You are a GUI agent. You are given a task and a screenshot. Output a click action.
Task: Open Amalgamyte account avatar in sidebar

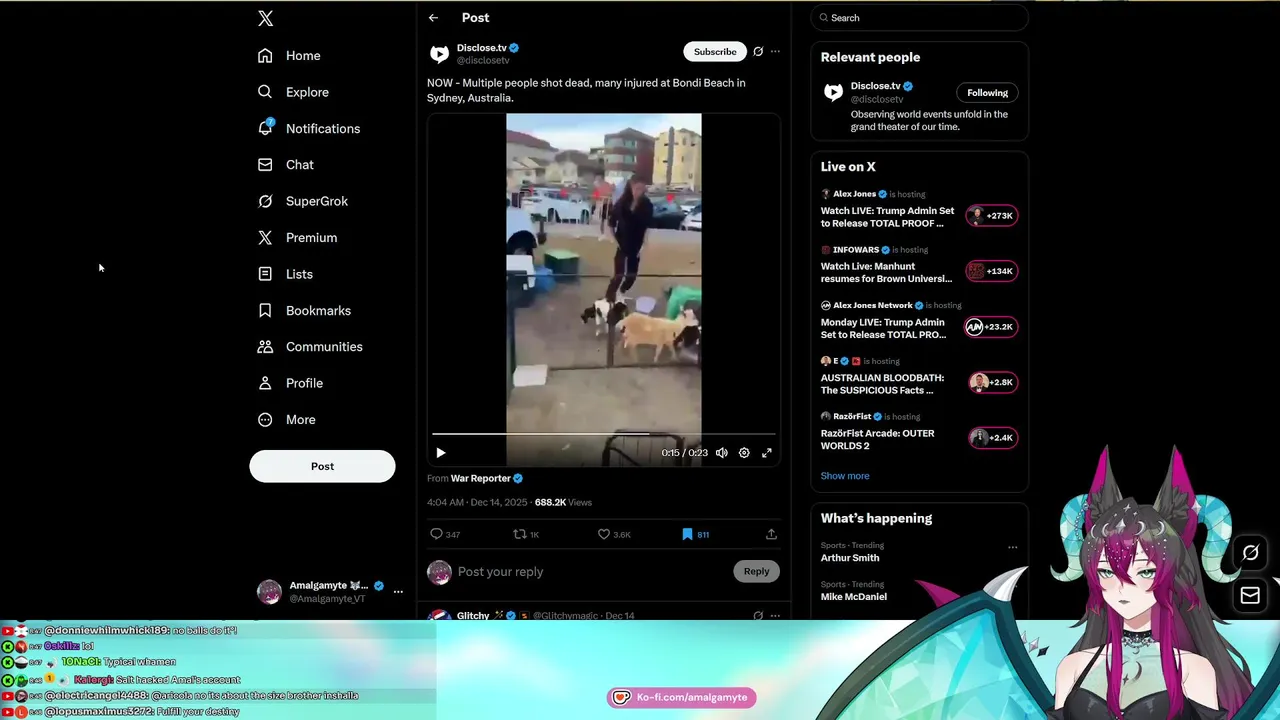[x=269, y=592]
